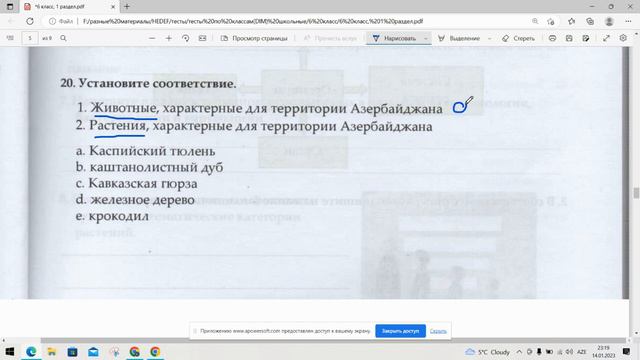Print the PDF document
640x360 pixels.
552,38
